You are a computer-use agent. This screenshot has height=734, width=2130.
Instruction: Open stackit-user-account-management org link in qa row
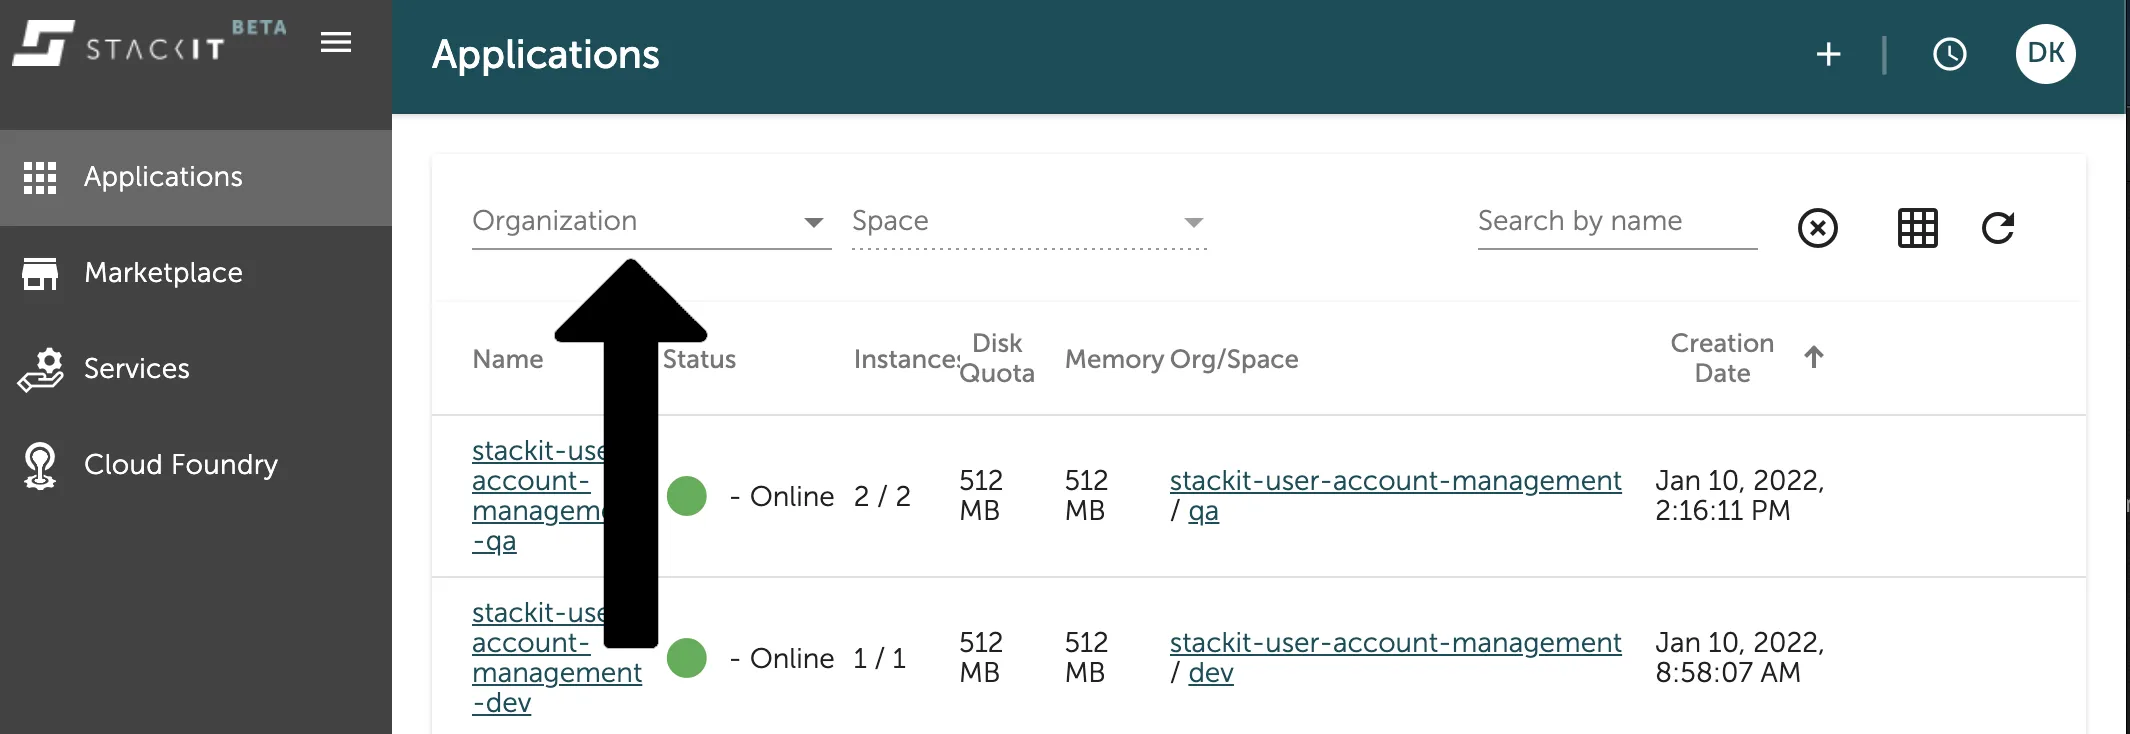pyautogui.click(x=1395, y=481)
